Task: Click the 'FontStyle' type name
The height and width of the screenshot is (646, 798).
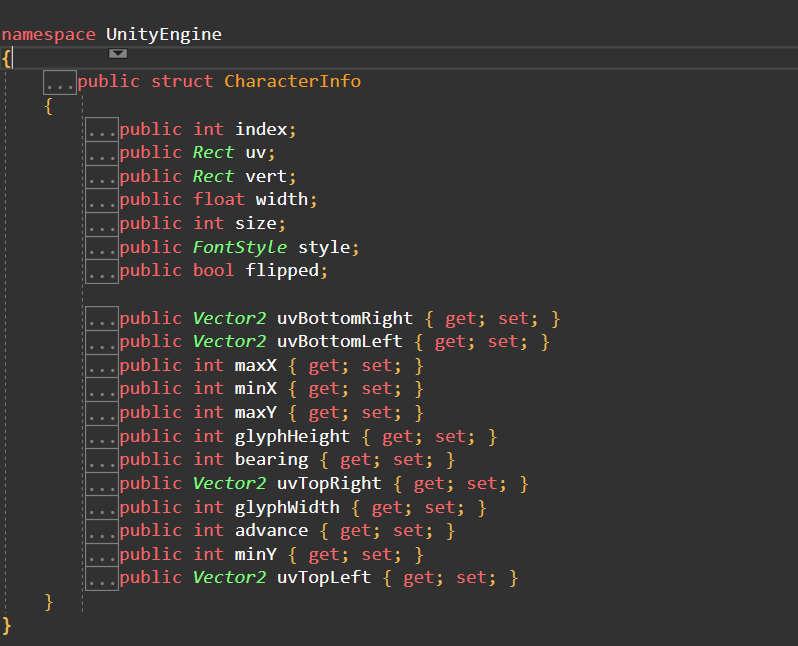Action: click(240, 247)
